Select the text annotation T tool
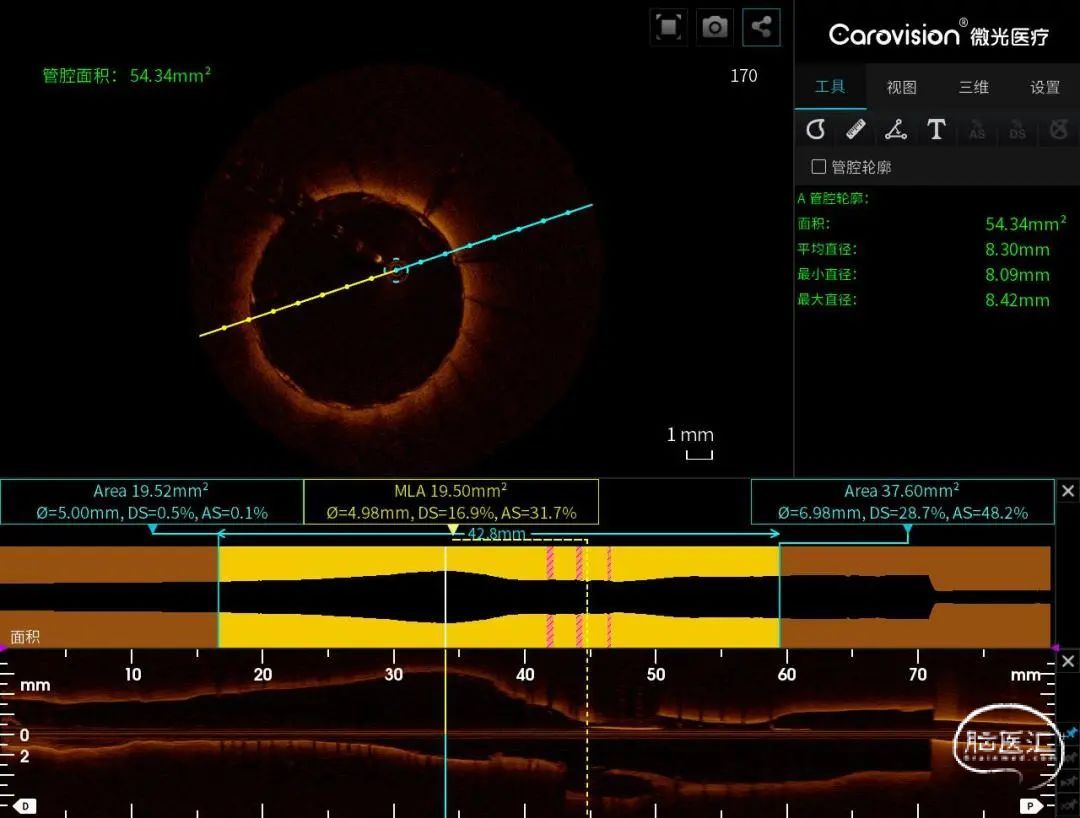Screen dimensions: 1080x818 point(936,129)
